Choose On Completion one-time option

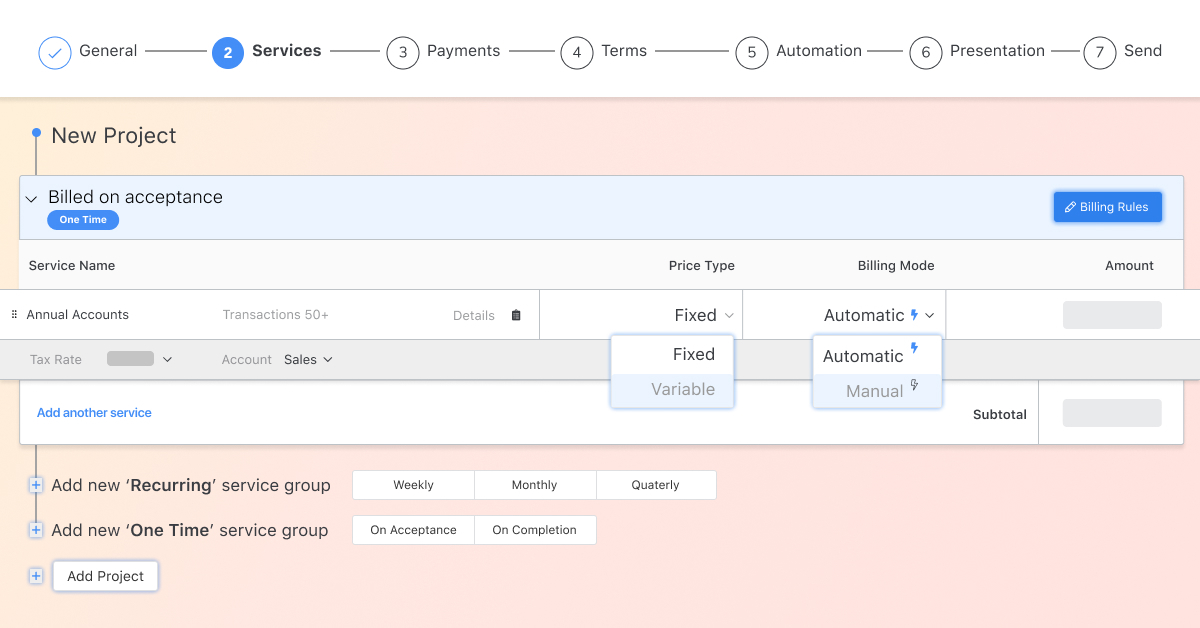[534, 530]
